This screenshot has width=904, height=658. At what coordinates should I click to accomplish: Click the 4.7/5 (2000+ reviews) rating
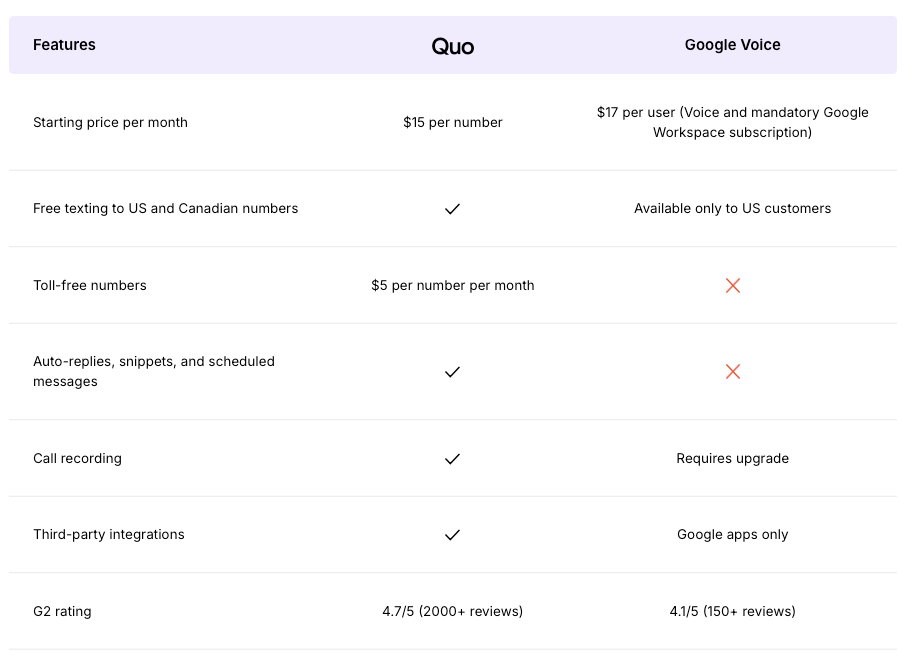453,612
